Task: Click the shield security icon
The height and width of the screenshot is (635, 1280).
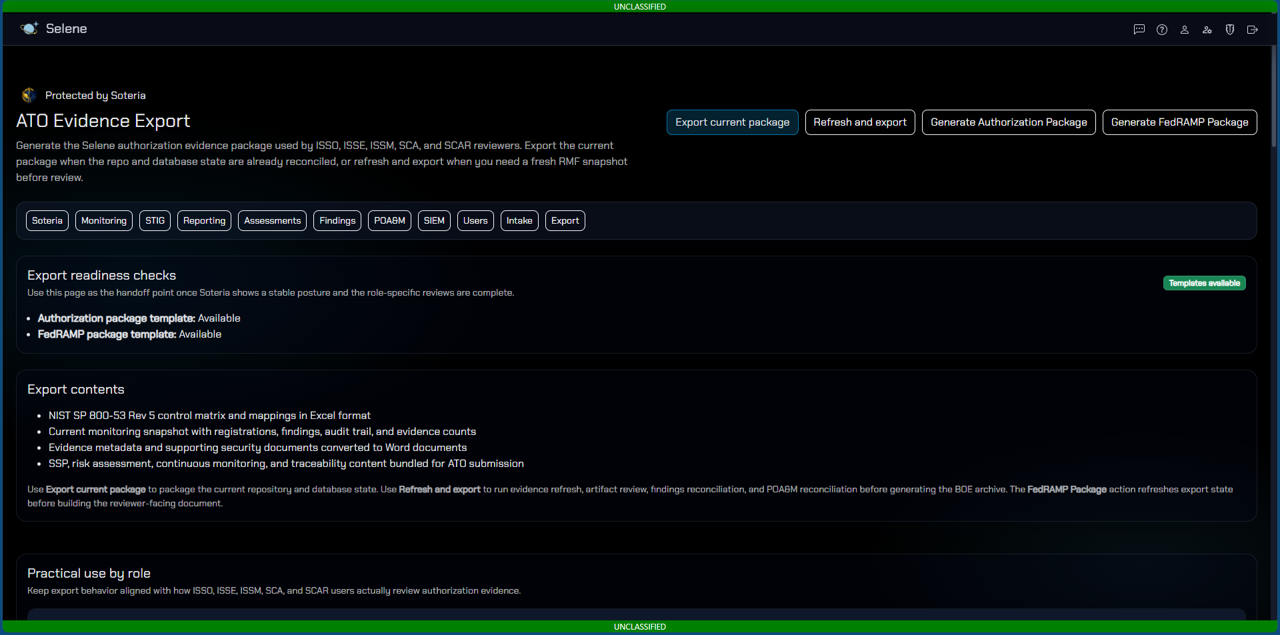Action: coord(1230,30)
